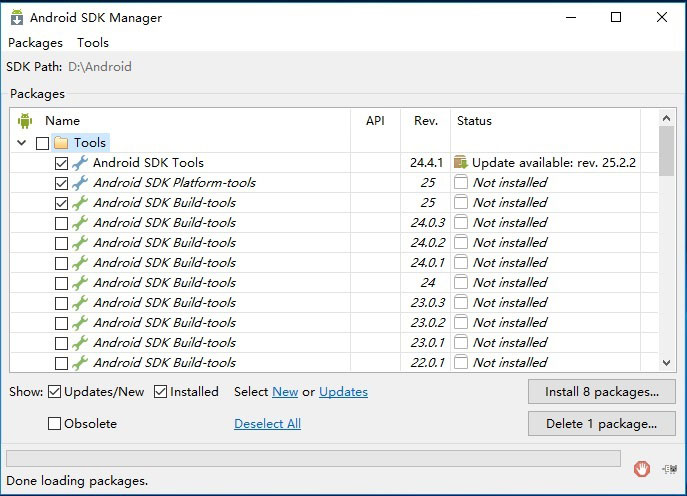Collapse the Tools category tree
The height and width of the screenshot is (496, 687).
(22, 143)
